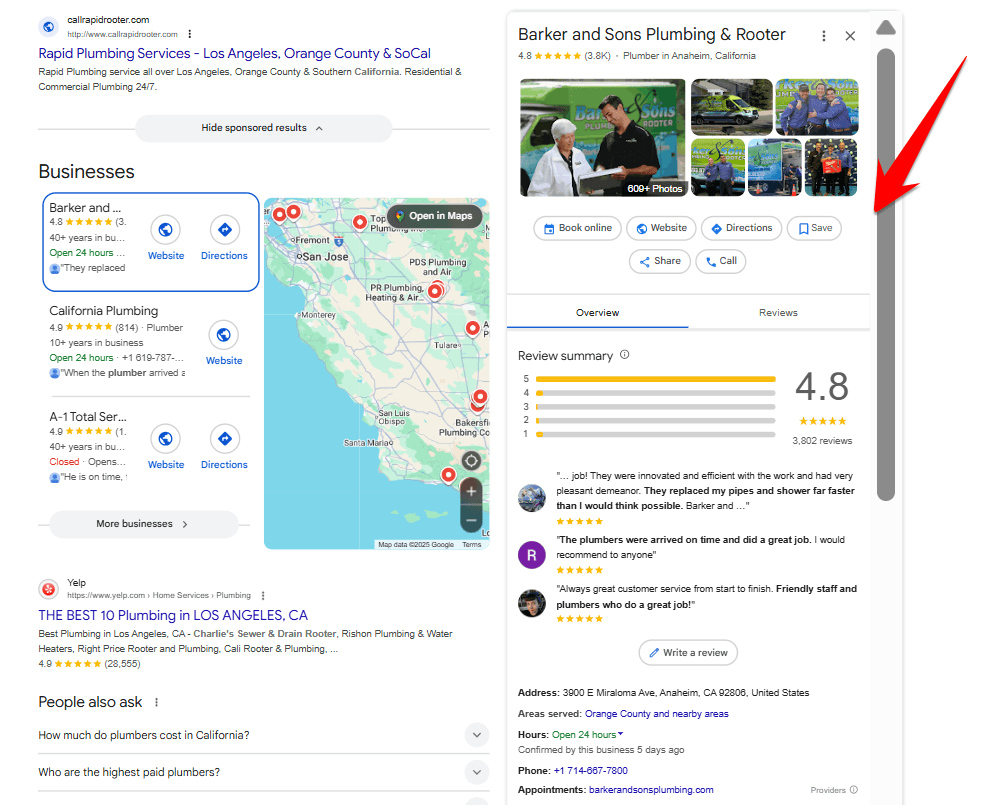Screen dimensions: 990x805
Task: Expand "Who are the highest paid plumbers?"
Action: [477, 772]
